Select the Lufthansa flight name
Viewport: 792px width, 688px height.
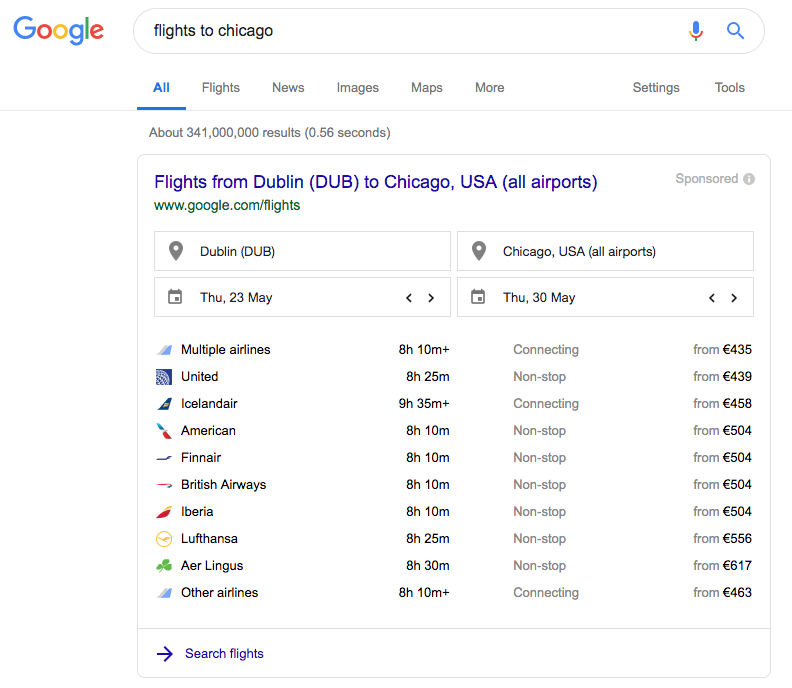(x=209, y=539)
